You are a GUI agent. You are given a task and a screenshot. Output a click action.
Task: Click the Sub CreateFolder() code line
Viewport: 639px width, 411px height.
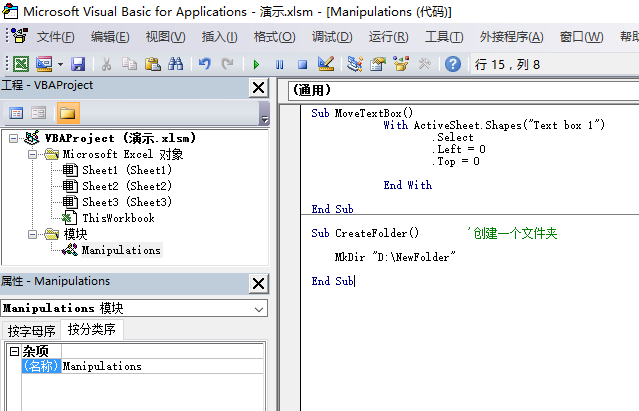click(x=365, y=233)
